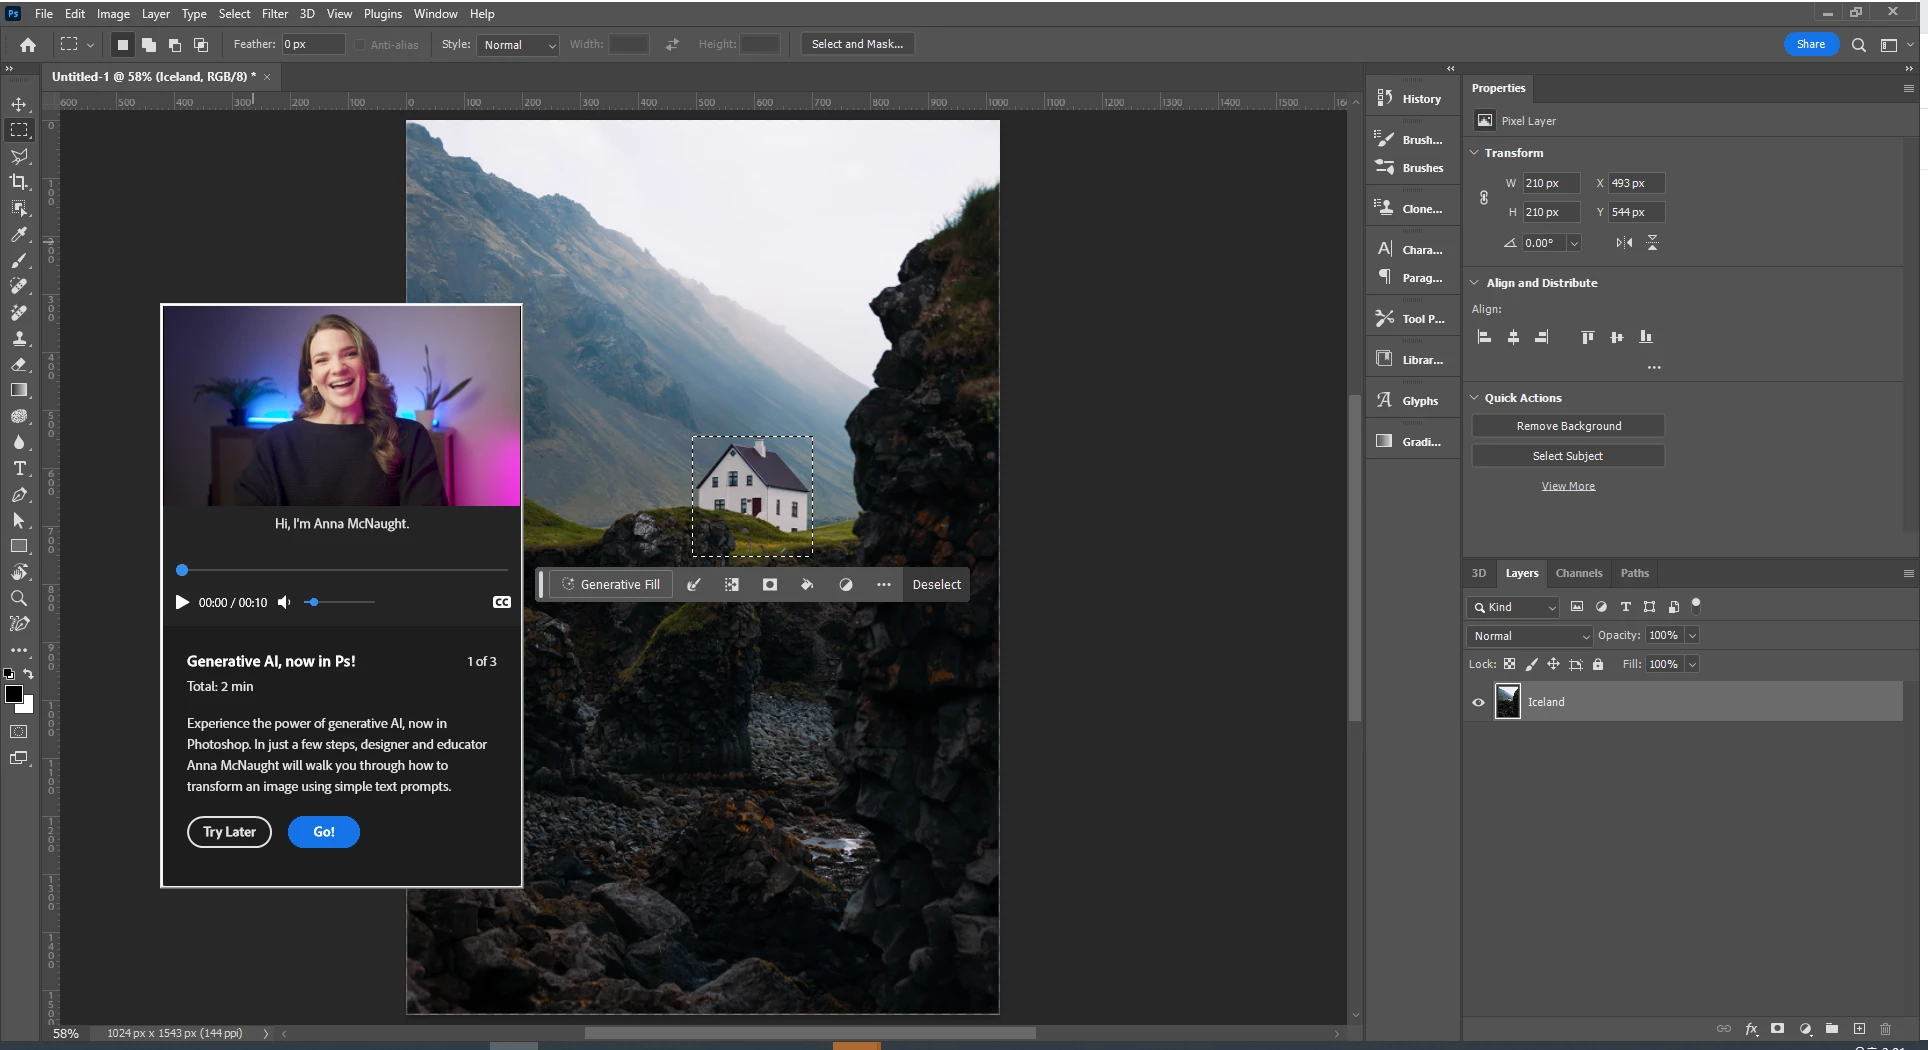Click the search magnifier icon top right

click(x=1858, y=45)
